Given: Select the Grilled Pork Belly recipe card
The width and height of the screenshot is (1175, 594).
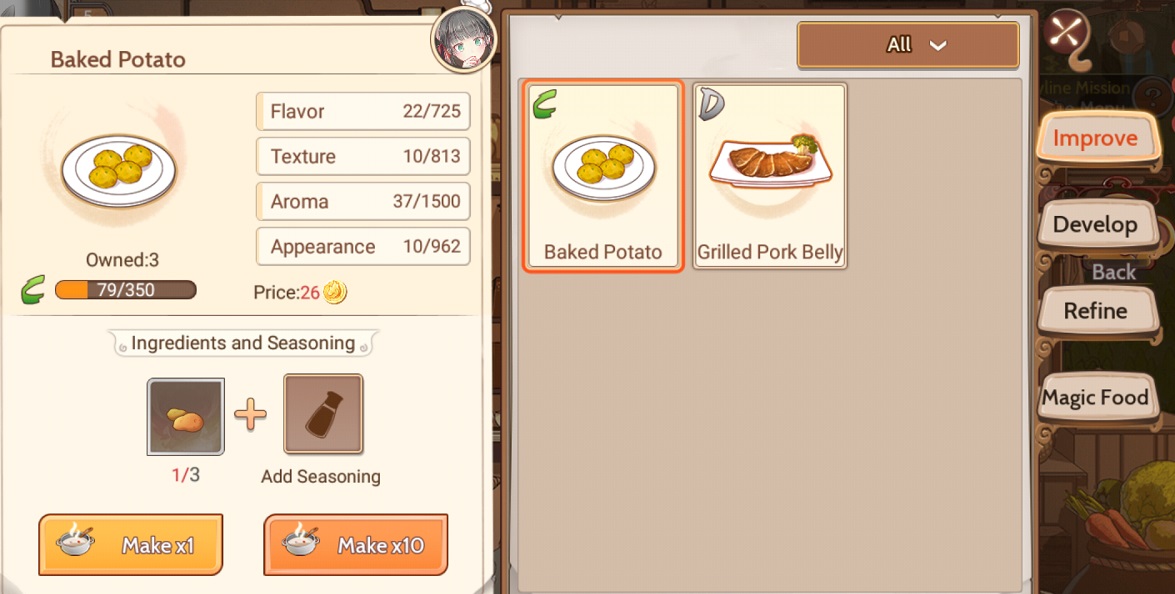Looking at the screenshot, I should (770, 175).
